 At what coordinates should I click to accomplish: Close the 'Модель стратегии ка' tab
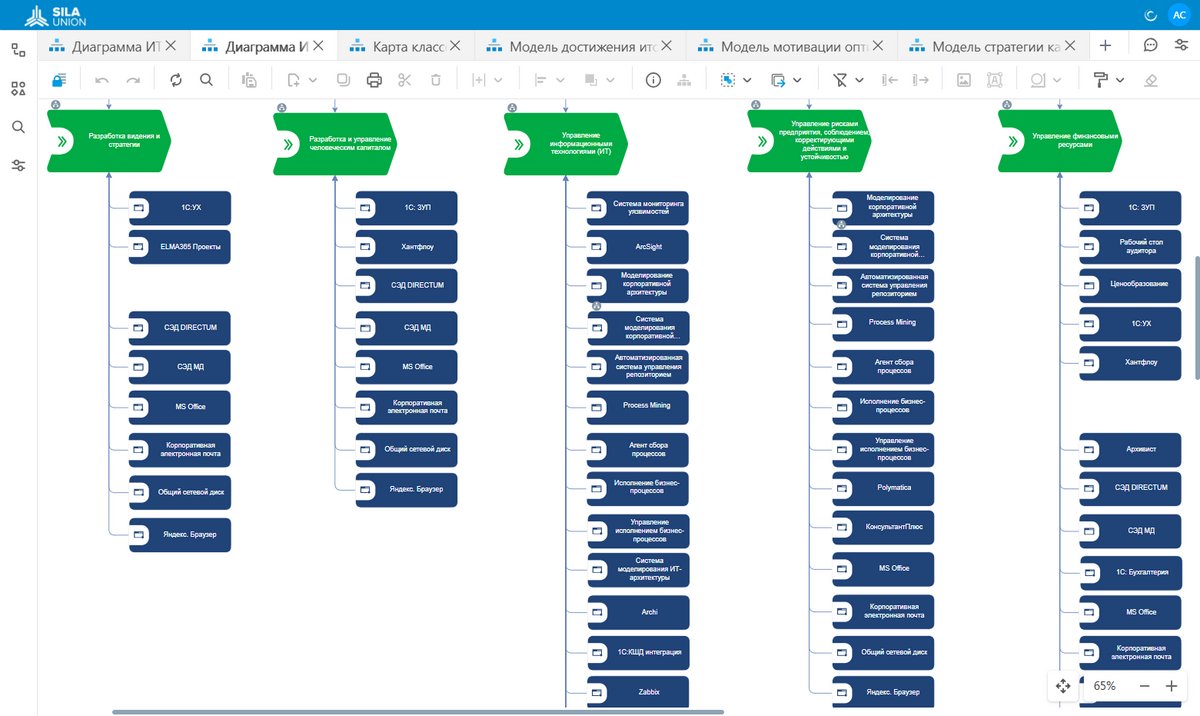(1071, 46)
